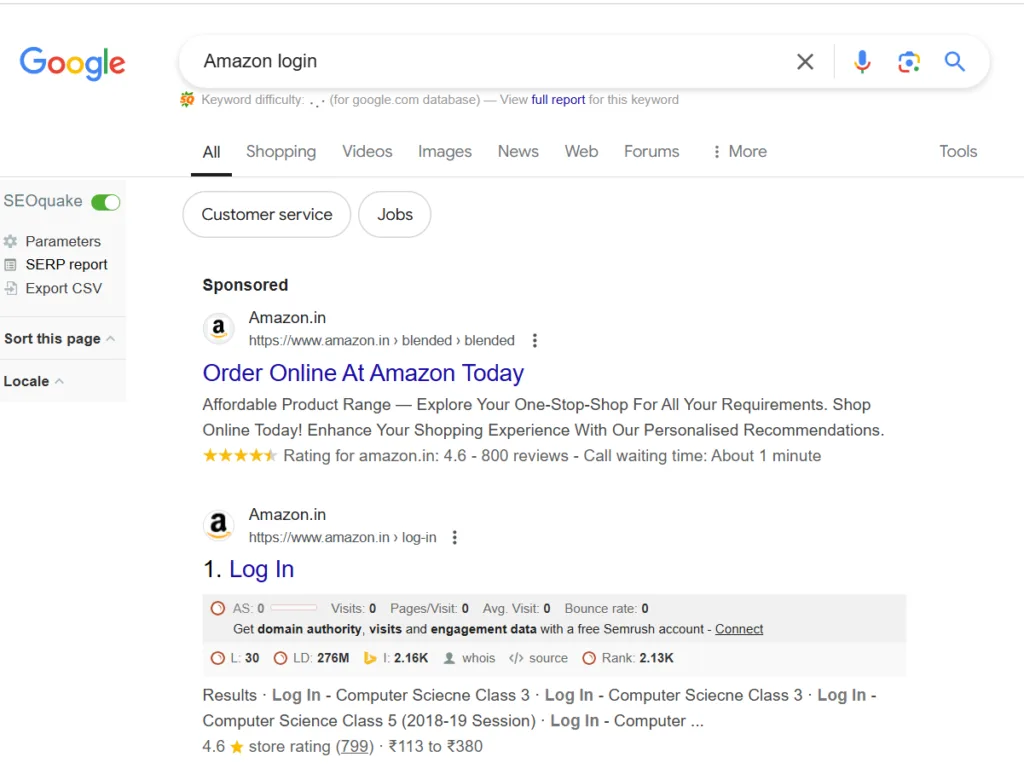
Task: Expand the Locale section
Action: (x=34, y=381)
